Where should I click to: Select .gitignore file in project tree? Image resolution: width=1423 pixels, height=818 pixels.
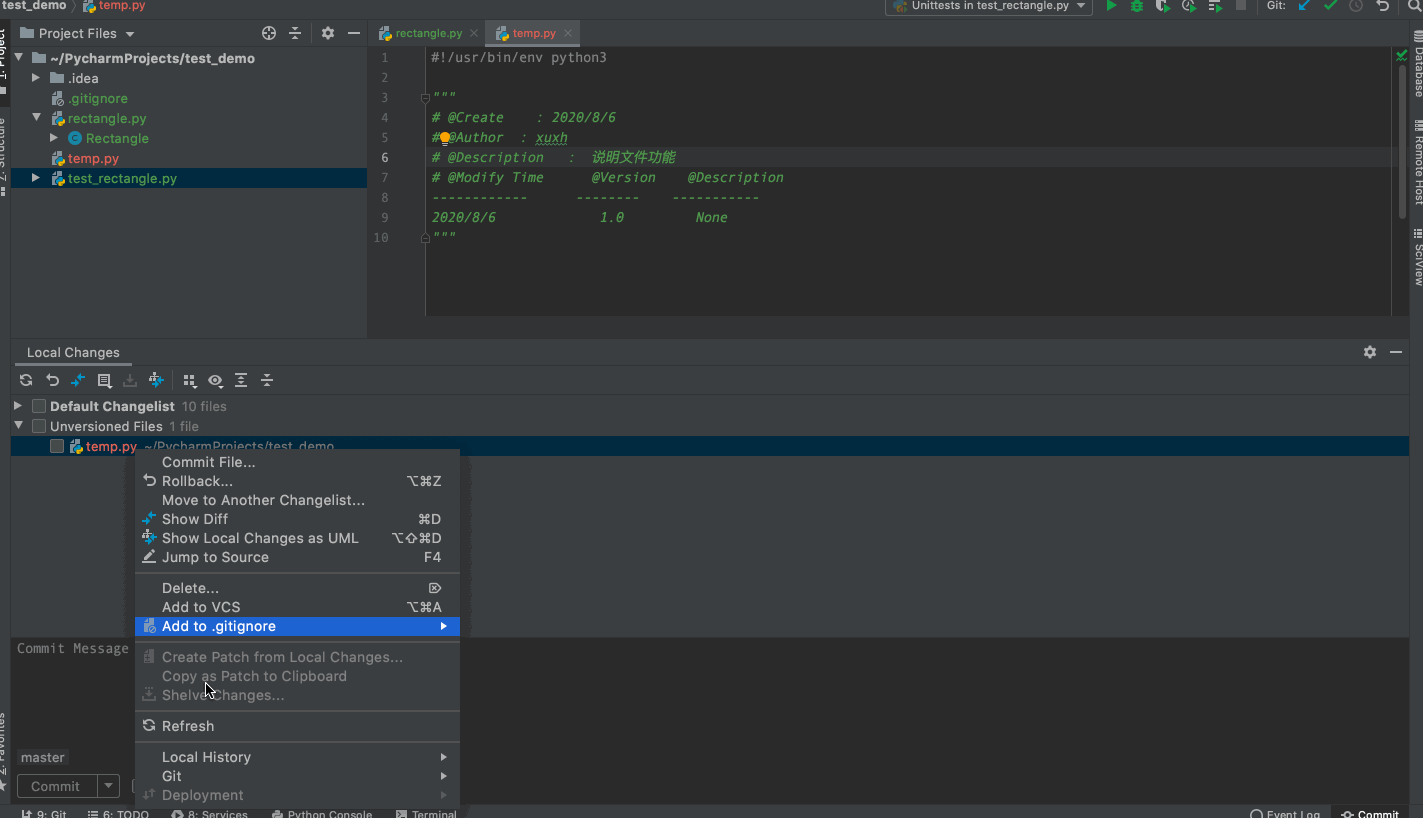coord(97,98)
